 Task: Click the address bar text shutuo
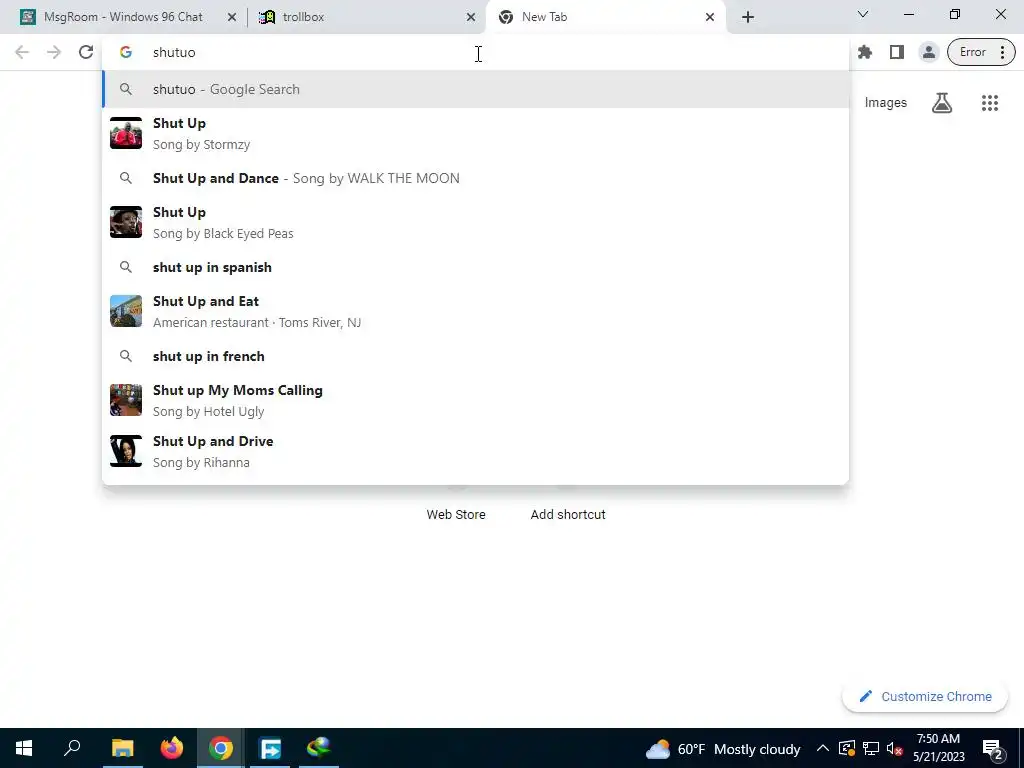[x=174, y=52]
